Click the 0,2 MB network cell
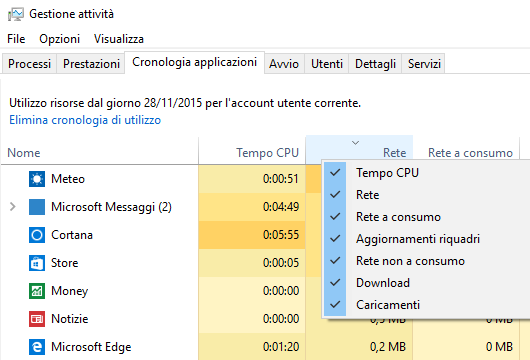The width and height of the screenshot is (530, 360). pos(359,347)
